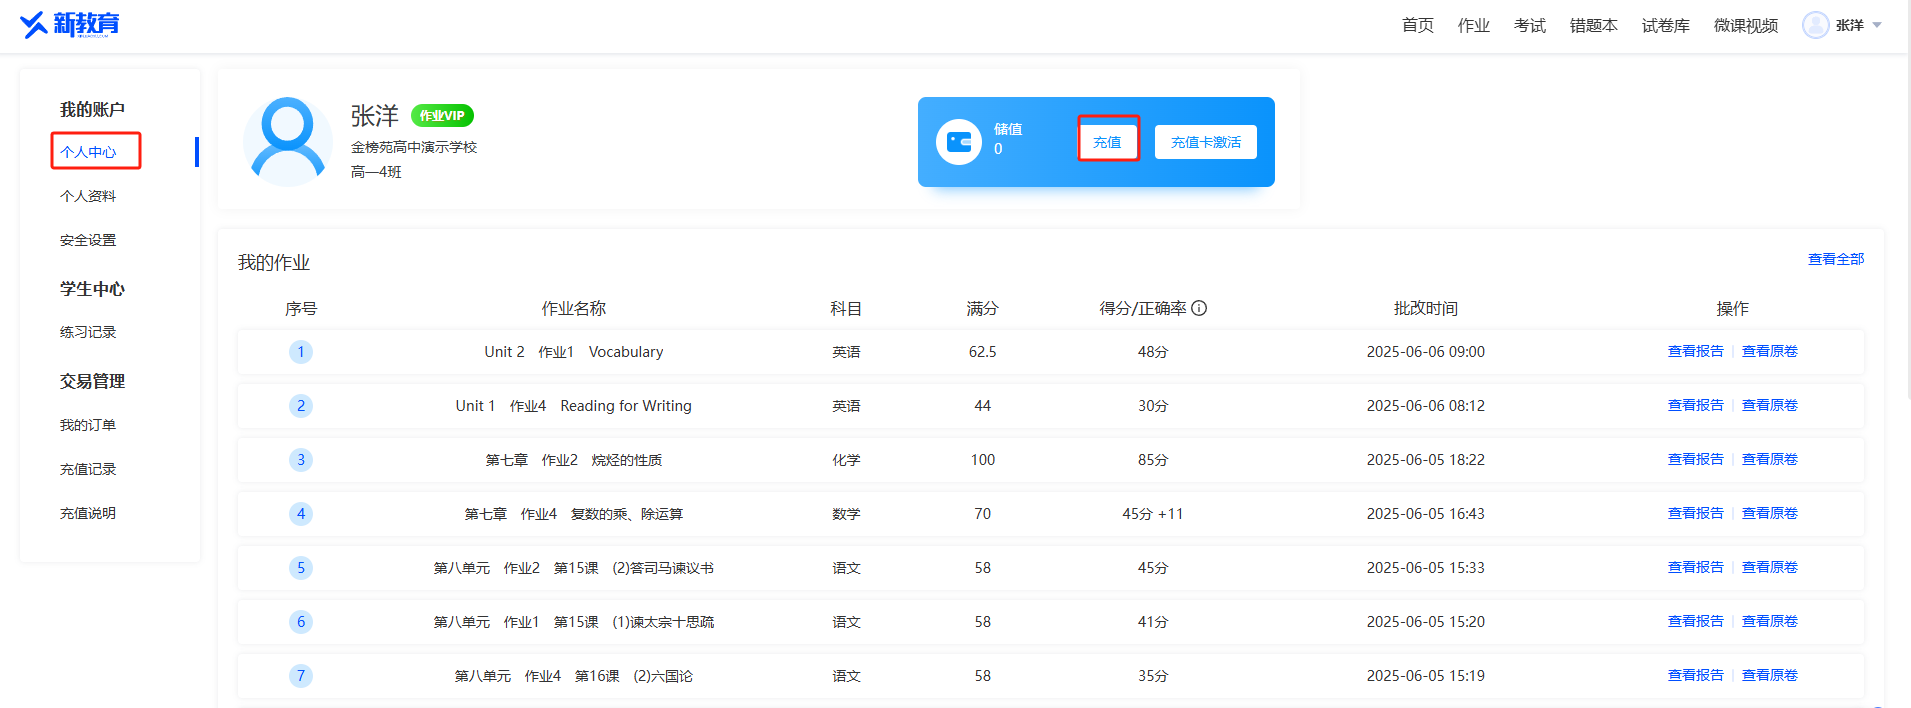Viewport: 1911px width, 708px height.
Task: Click the small user avatar in header
Action: pyautogui.click(x=1815, y=25)
